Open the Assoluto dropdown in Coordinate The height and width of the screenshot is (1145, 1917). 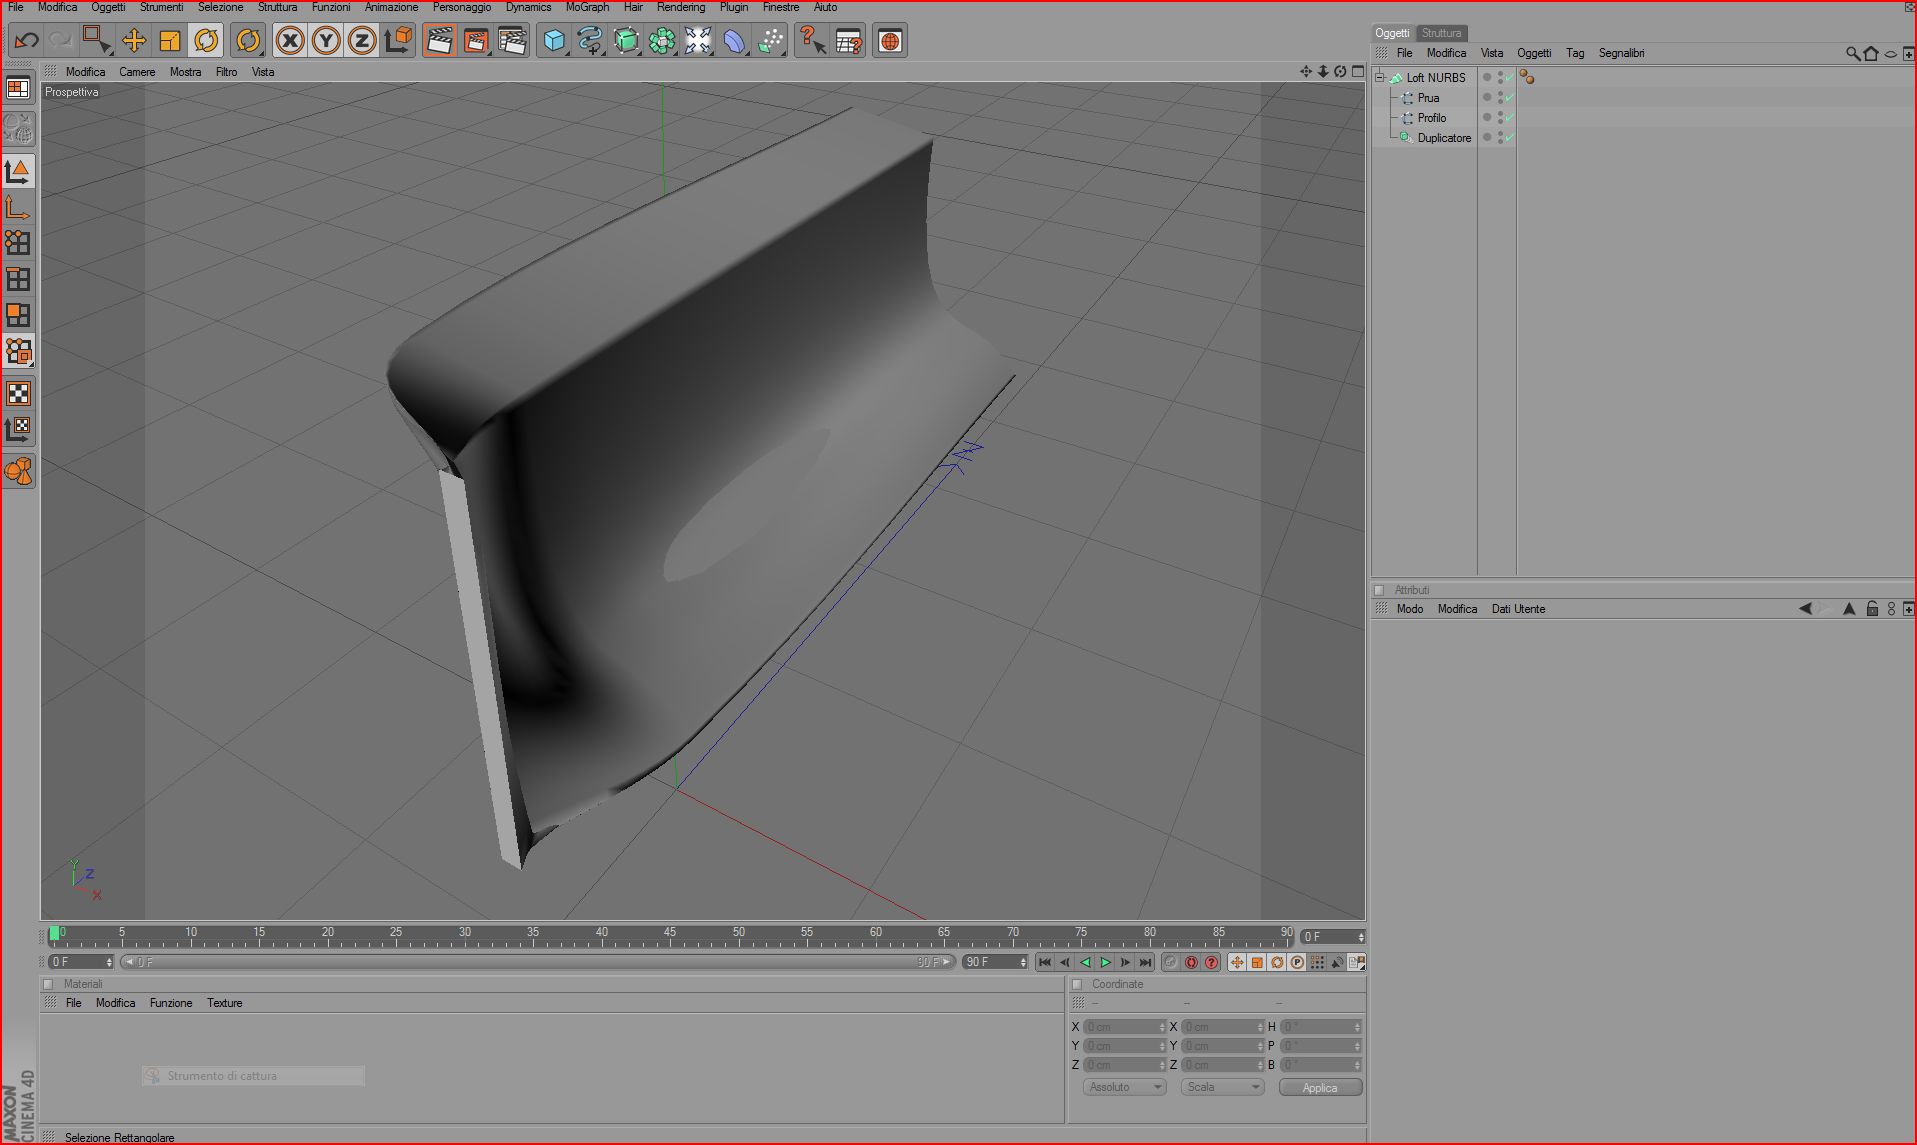1124,1087
